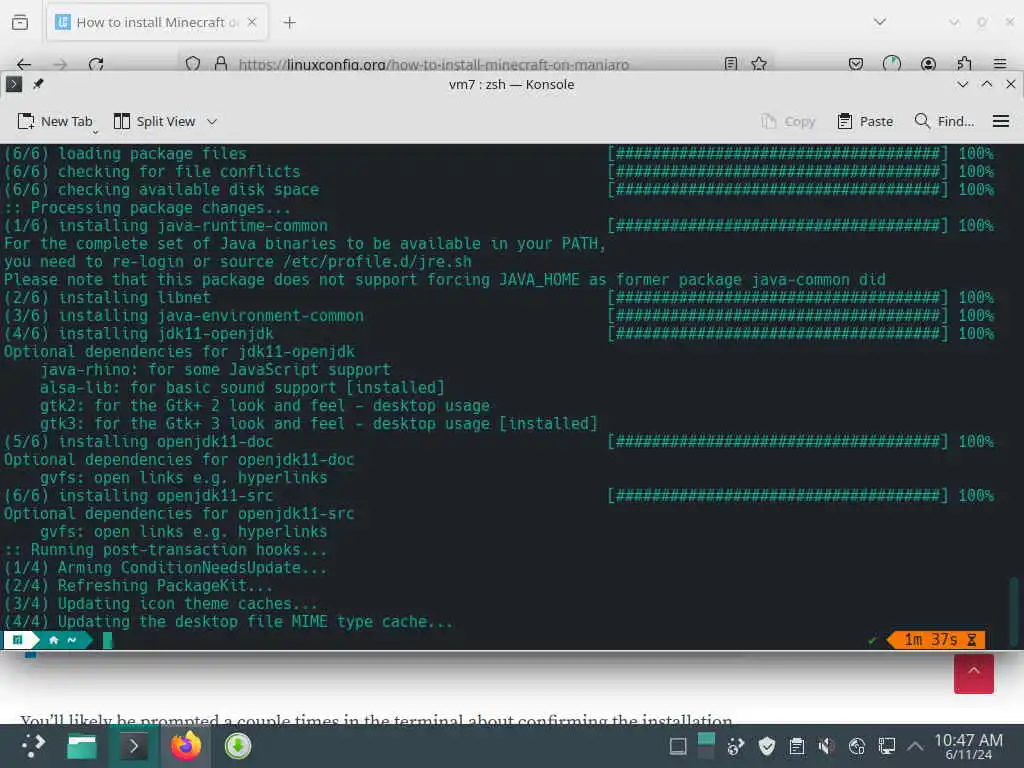This screenshot has height=768, width=1024.
Task: Expand the Split View dropdown arrow
Action: [x=212, y=121]
